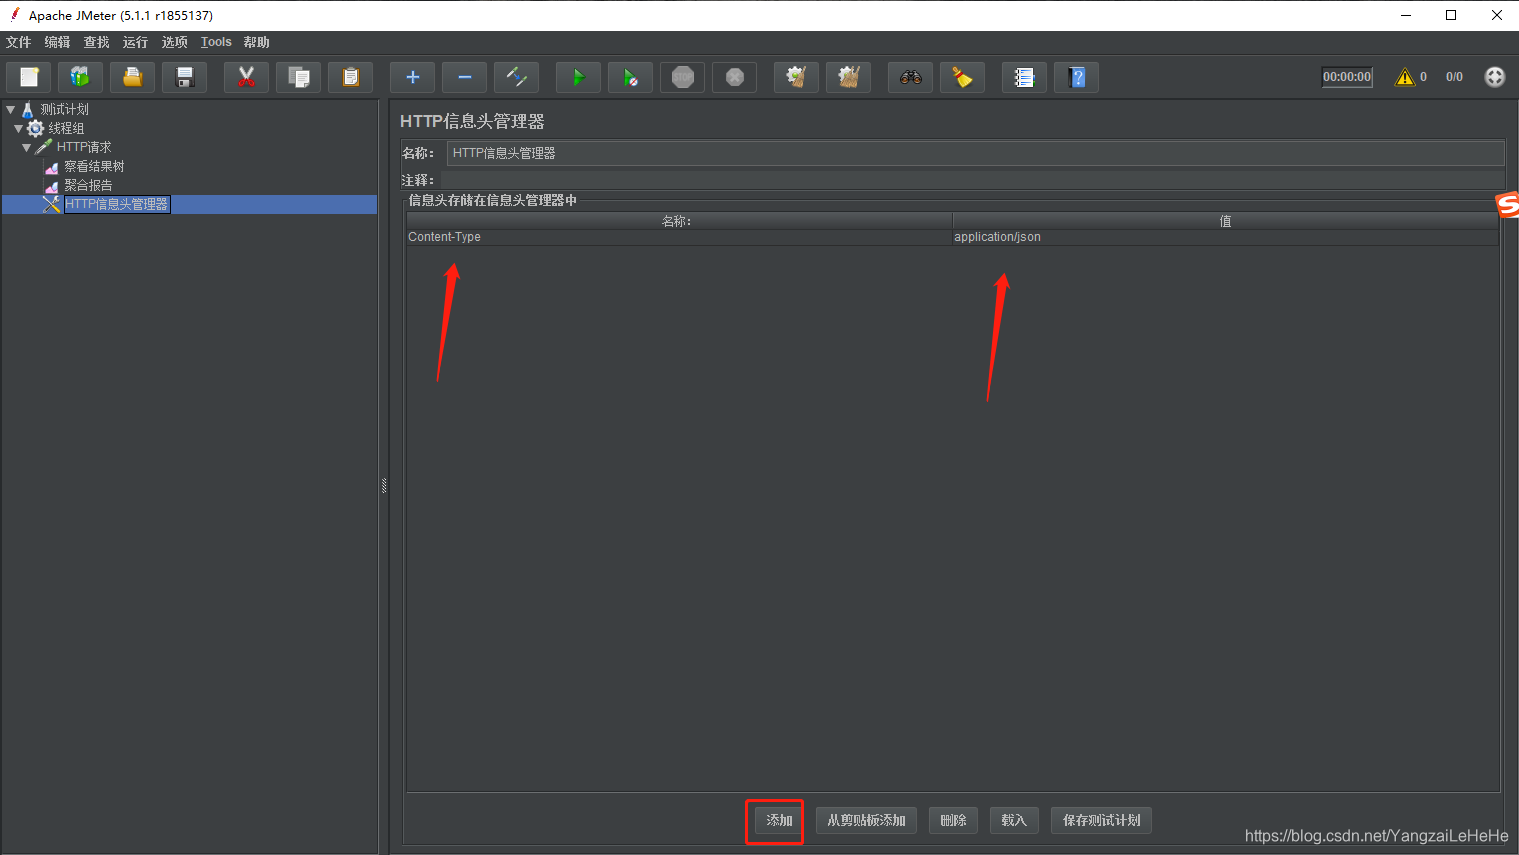The image size is (1519, 855).
Task: Open the 运行 menu
Action: [135, 42]
